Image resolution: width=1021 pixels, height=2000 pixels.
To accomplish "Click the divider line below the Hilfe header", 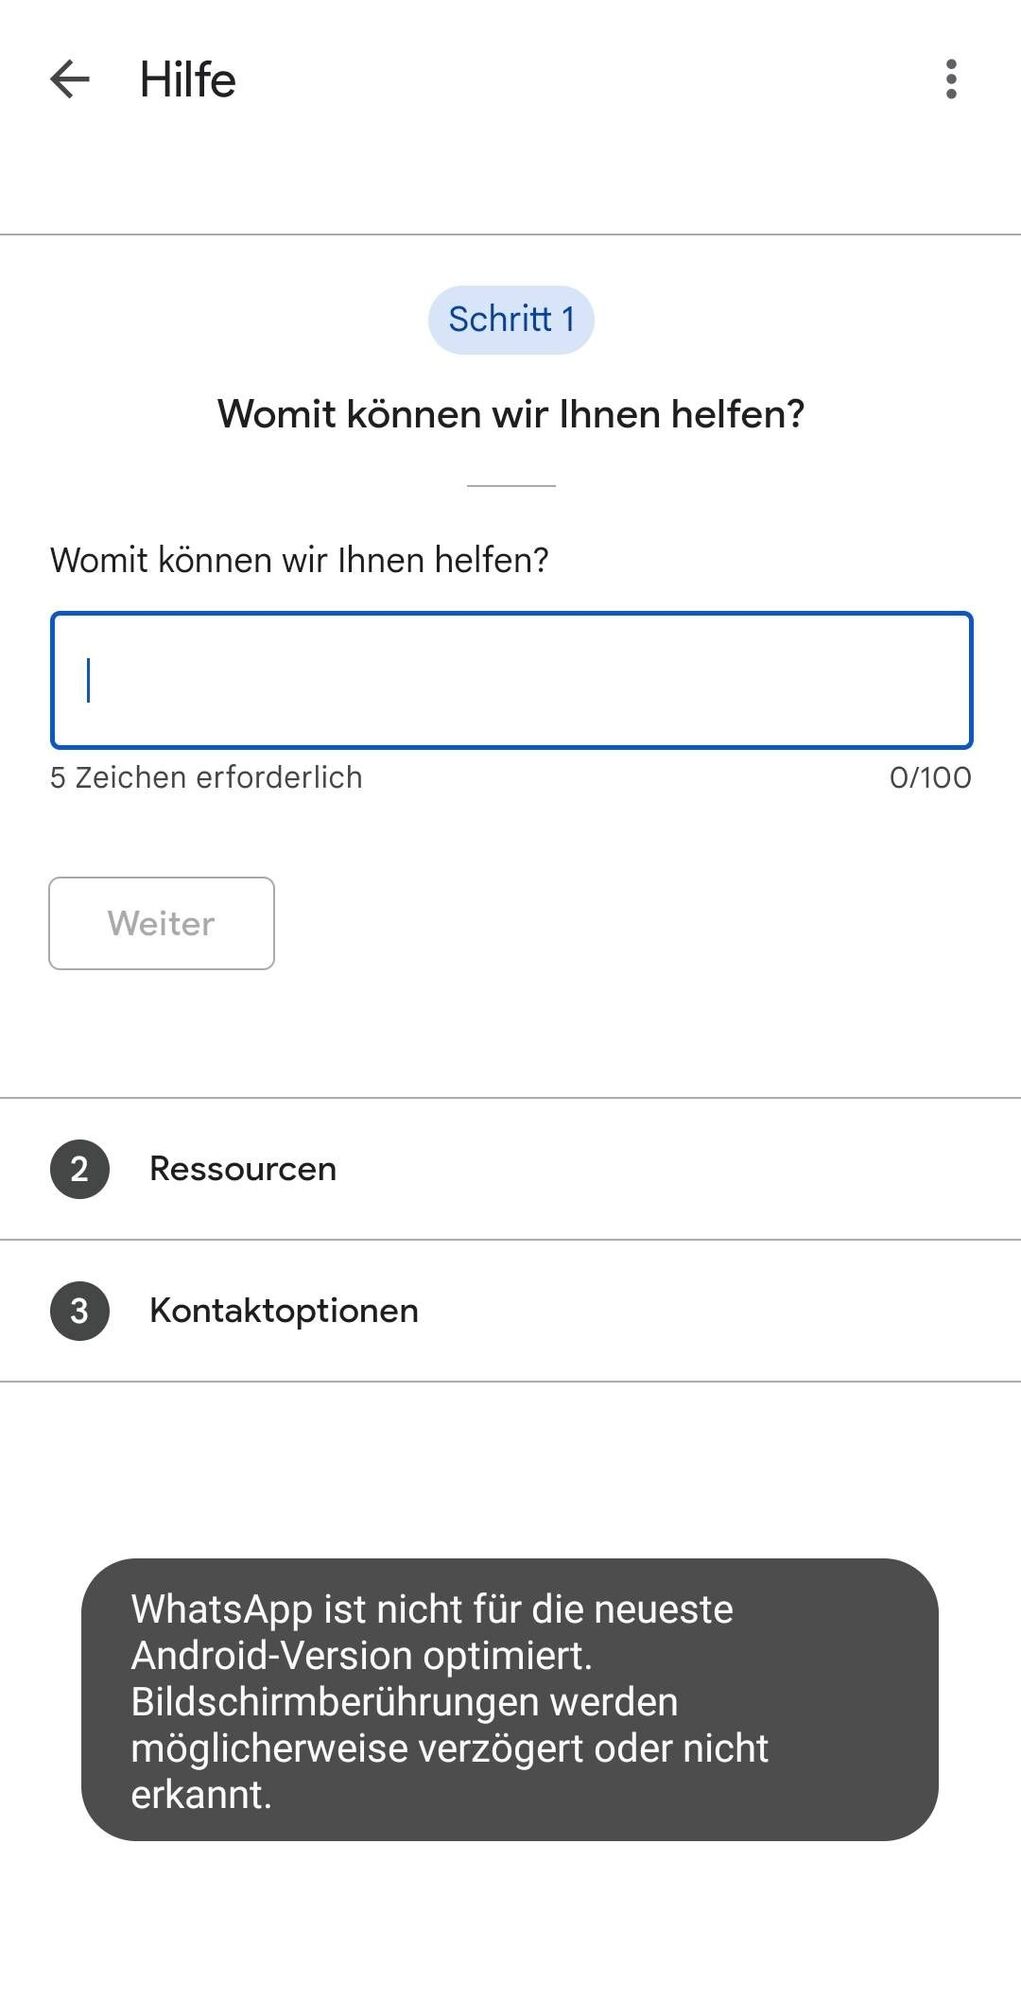I will coord(510,235).
